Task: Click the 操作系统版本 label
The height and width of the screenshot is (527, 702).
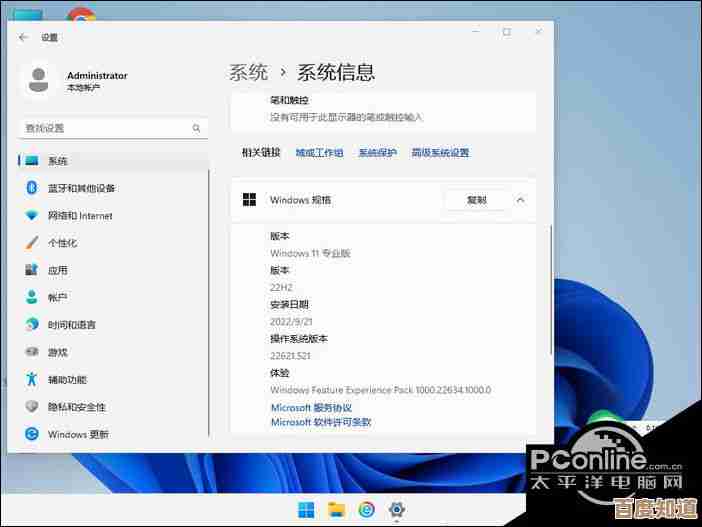Action: pyautogui.click(x=299, y=339)
